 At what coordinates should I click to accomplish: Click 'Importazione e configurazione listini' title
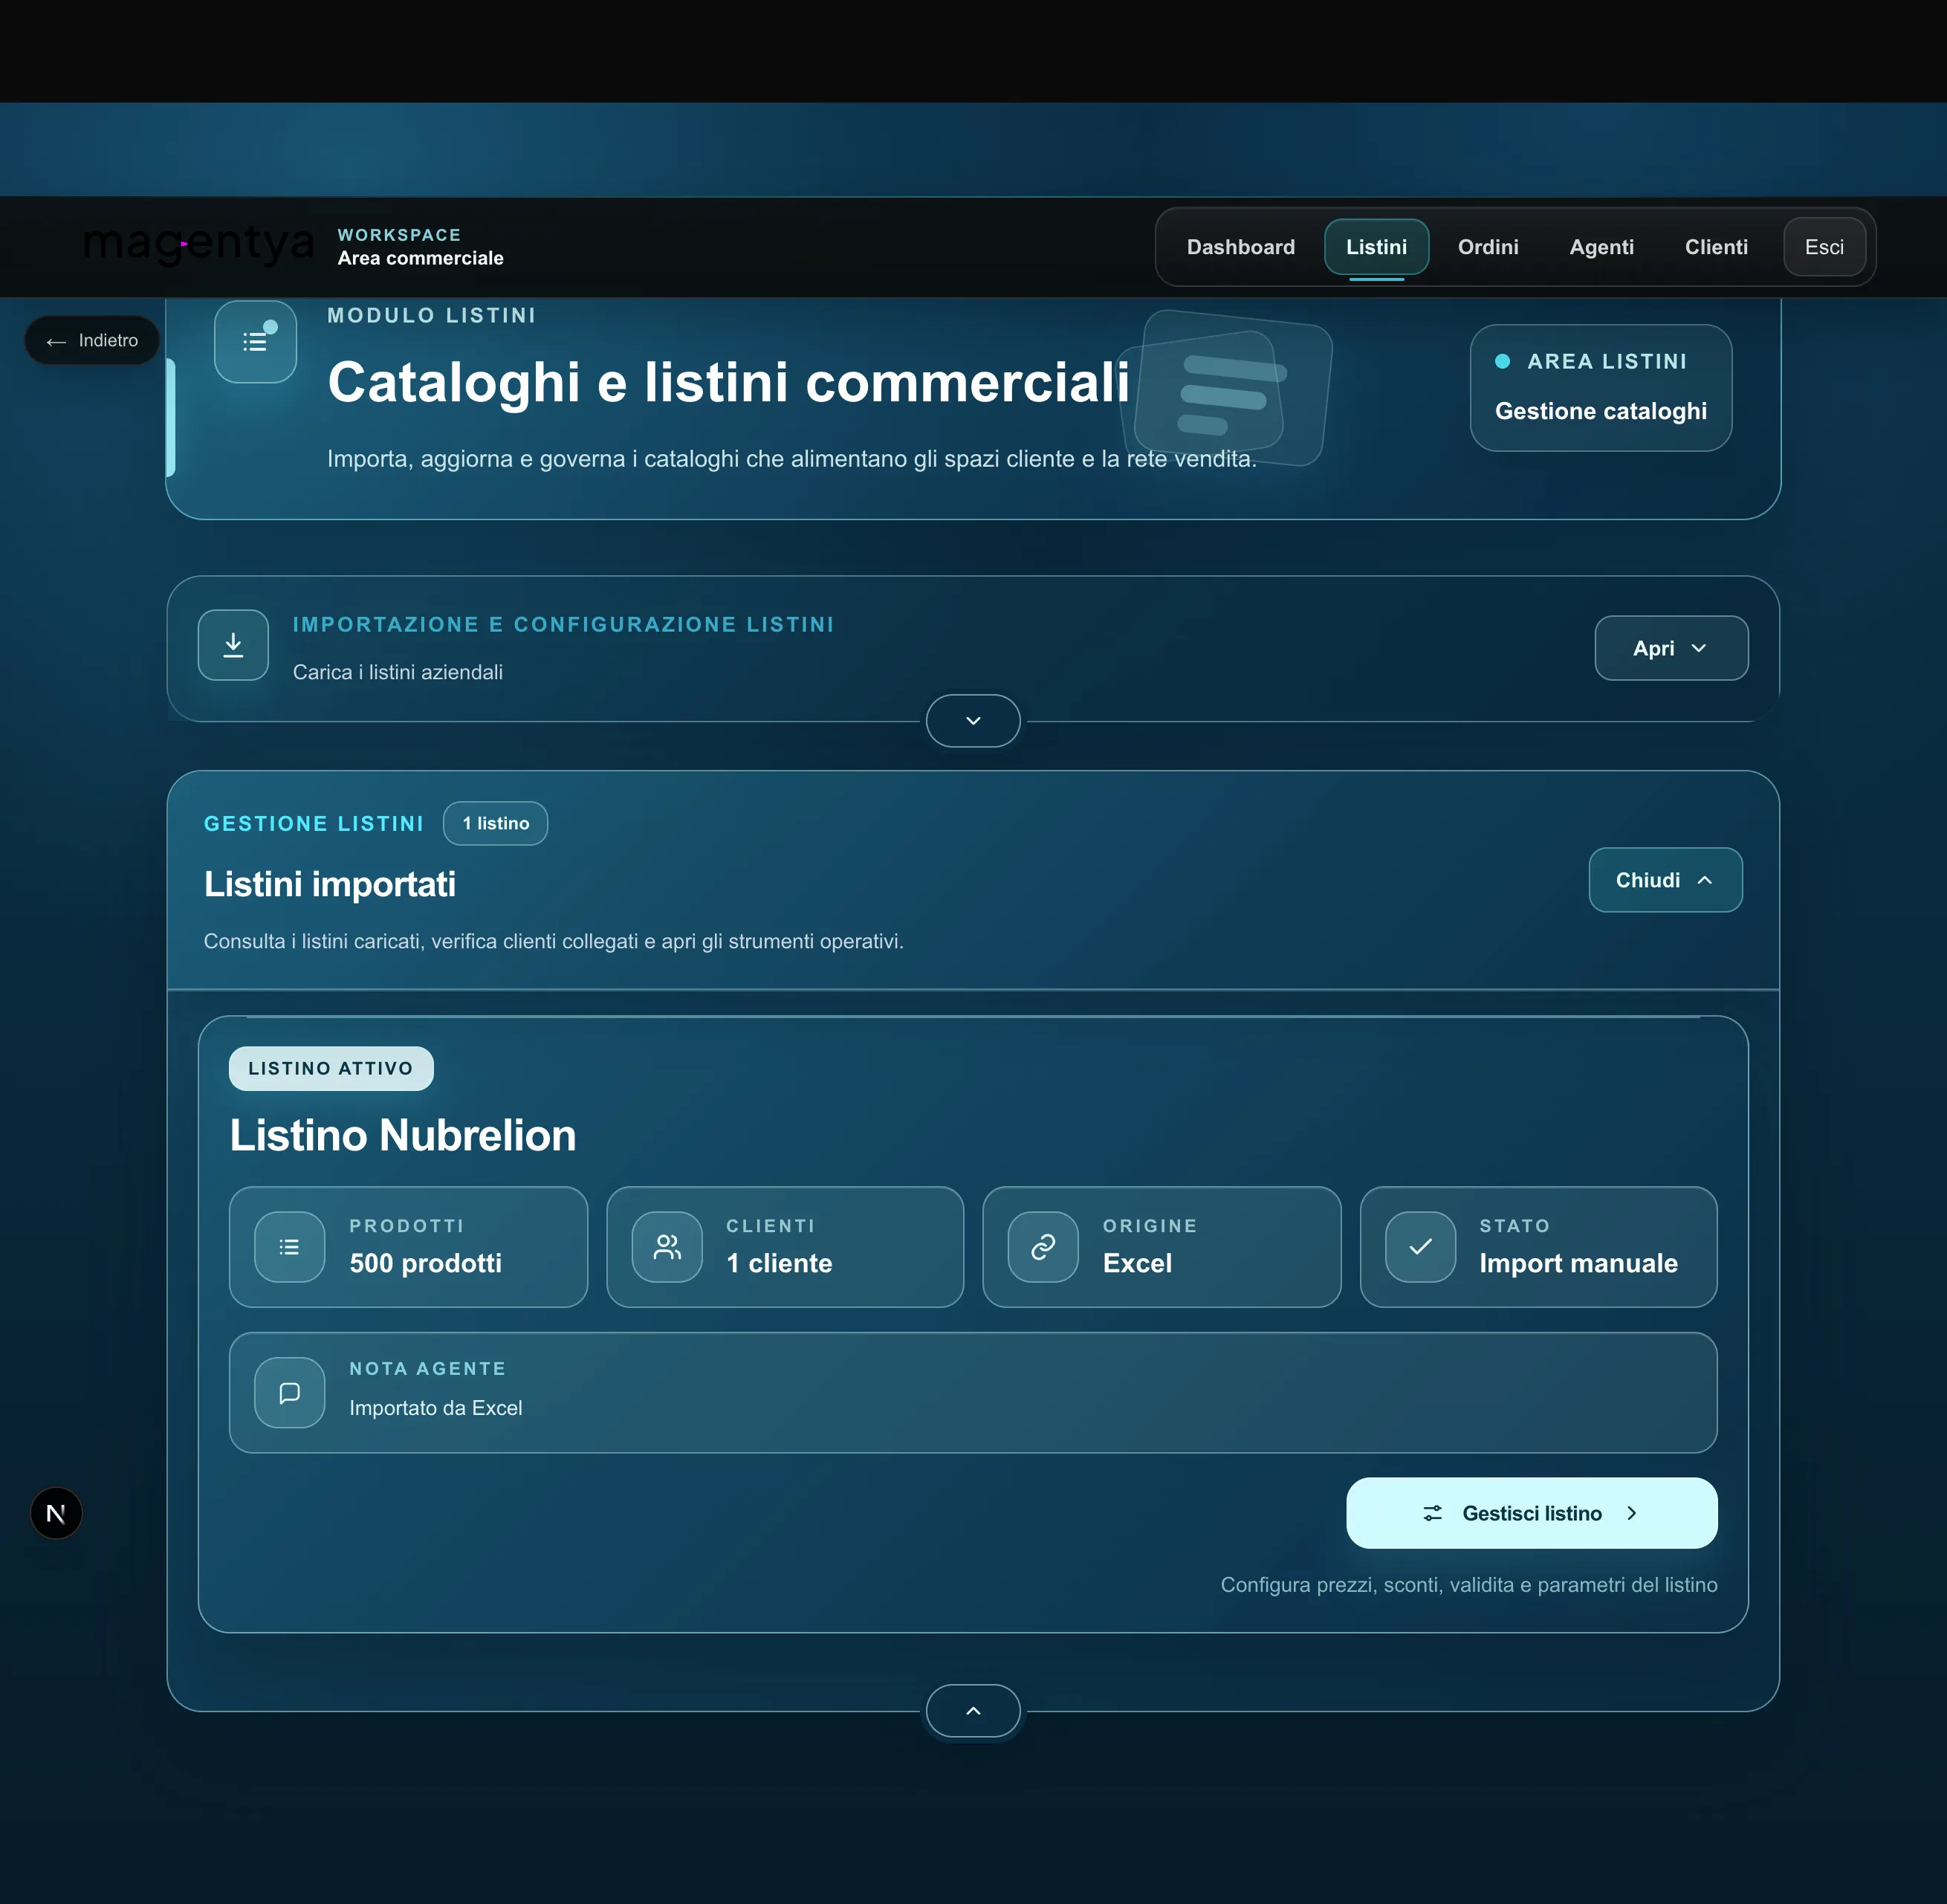click(x=563, y=624)
